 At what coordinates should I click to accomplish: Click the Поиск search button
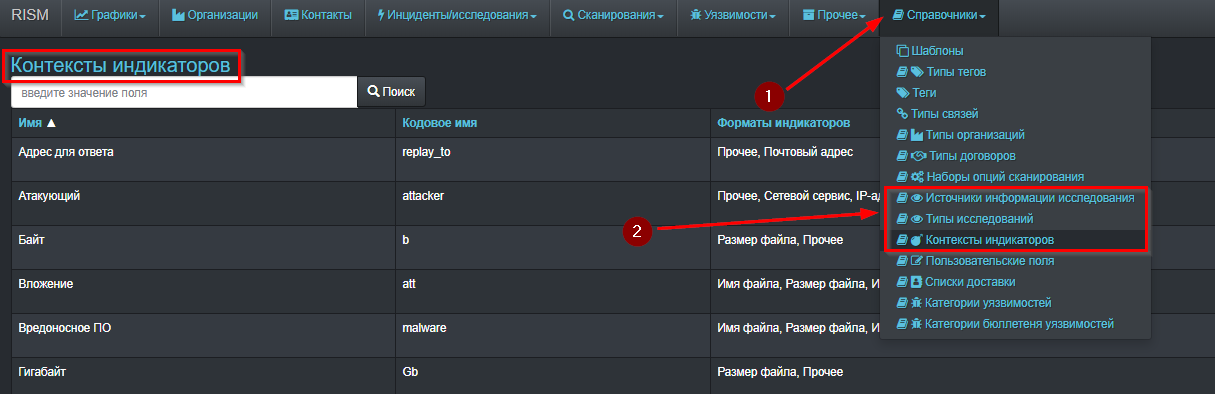click(391, 91)
